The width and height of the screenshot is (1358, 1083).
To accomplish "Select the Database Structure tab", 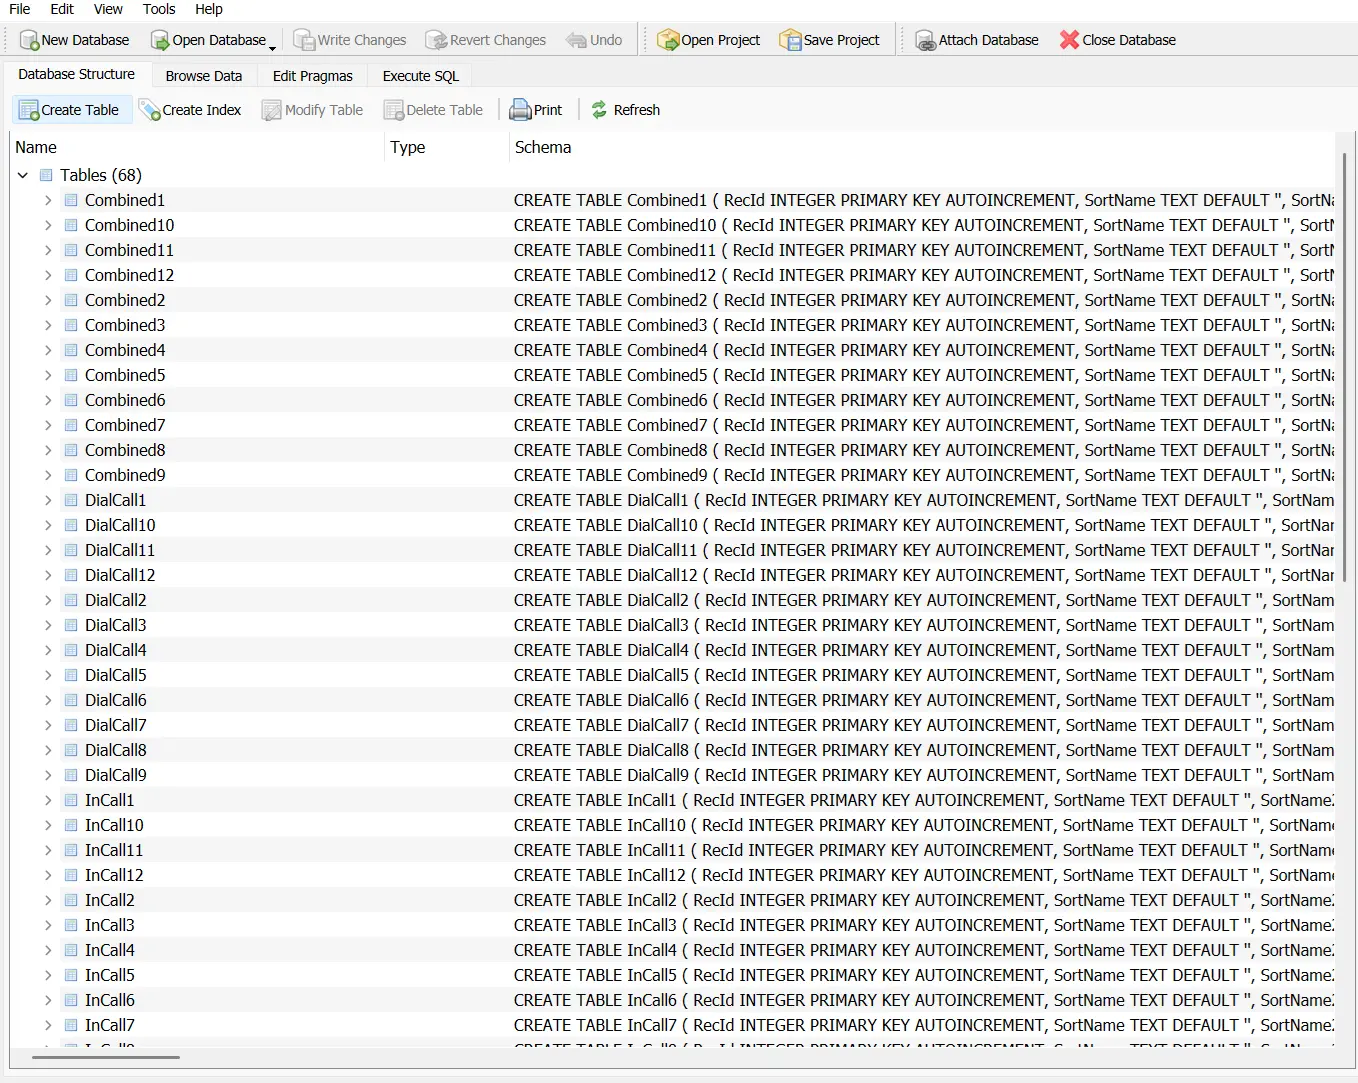I will tap(77, 74).
